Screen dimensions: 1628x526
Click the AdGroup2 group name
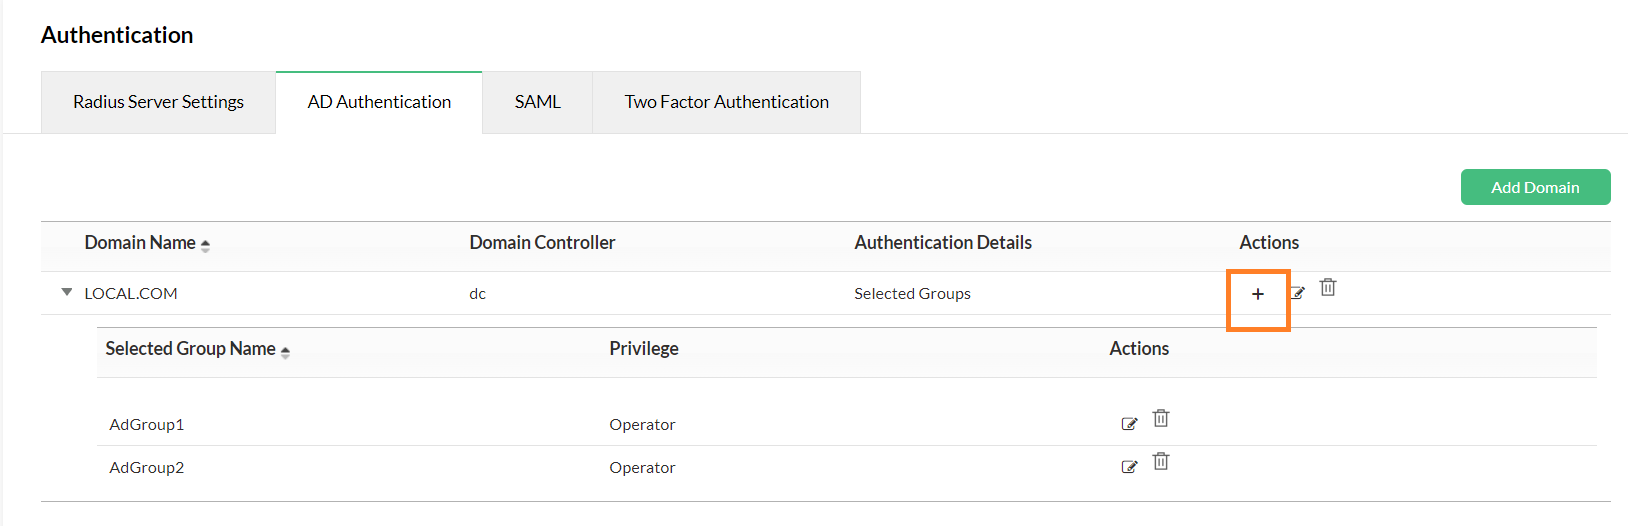coord(147,468)
